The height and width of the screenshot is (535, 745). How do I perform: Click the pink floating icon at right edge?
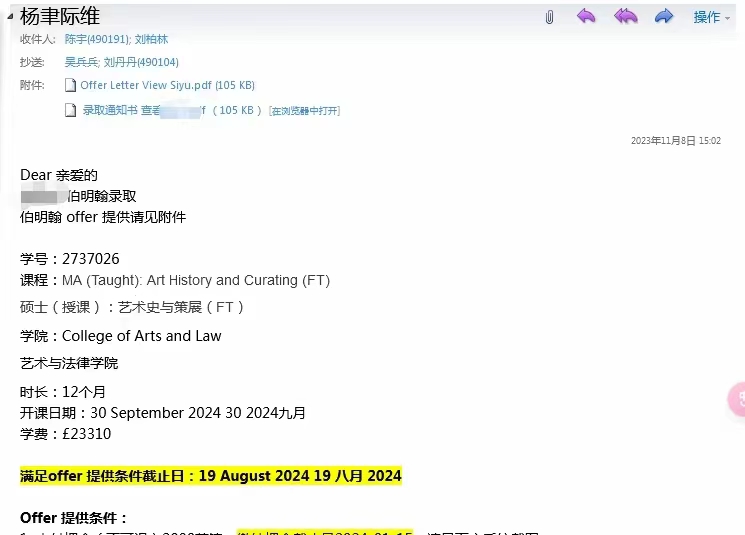tap(737, 400)
